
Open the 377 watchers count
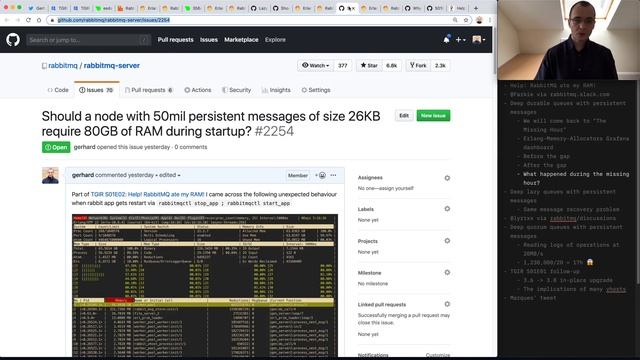[342, 65]
